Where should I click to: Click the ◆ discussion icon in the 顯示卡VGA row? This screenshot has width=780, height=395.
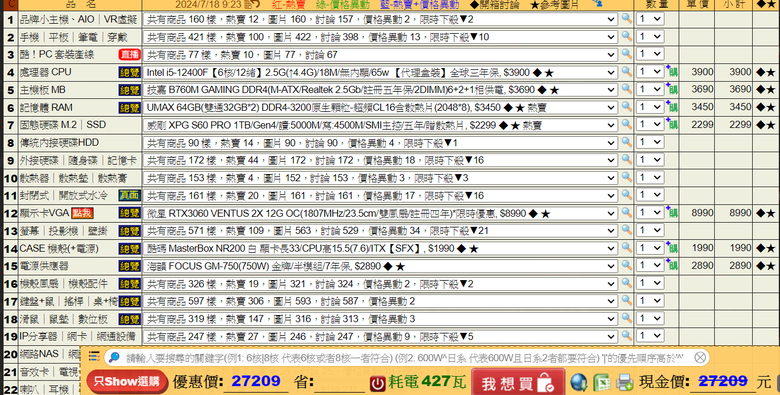[x=760, y=213]
